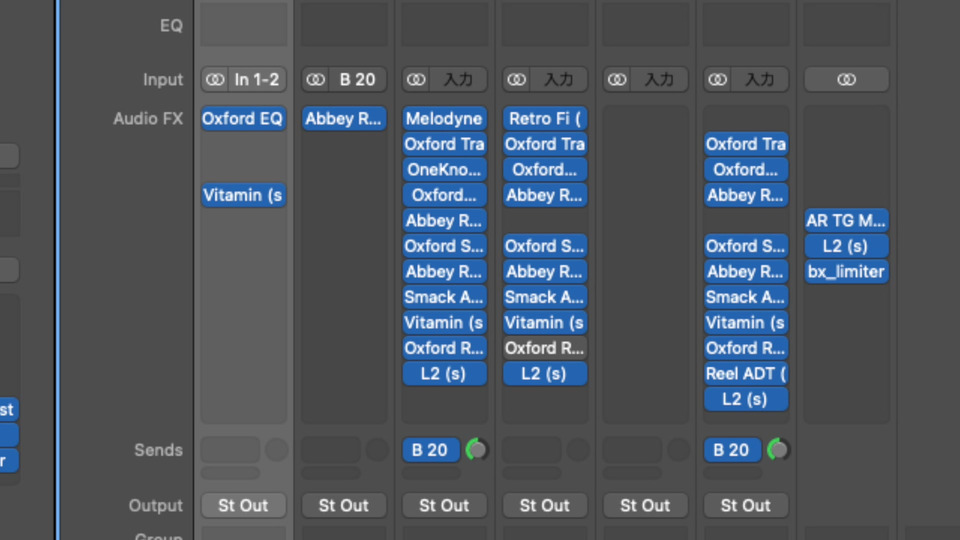Open EQ thumbnail of bx_limiter channel
The width and height of the screenshot is (960, 540).
click(x=846, y=24)
